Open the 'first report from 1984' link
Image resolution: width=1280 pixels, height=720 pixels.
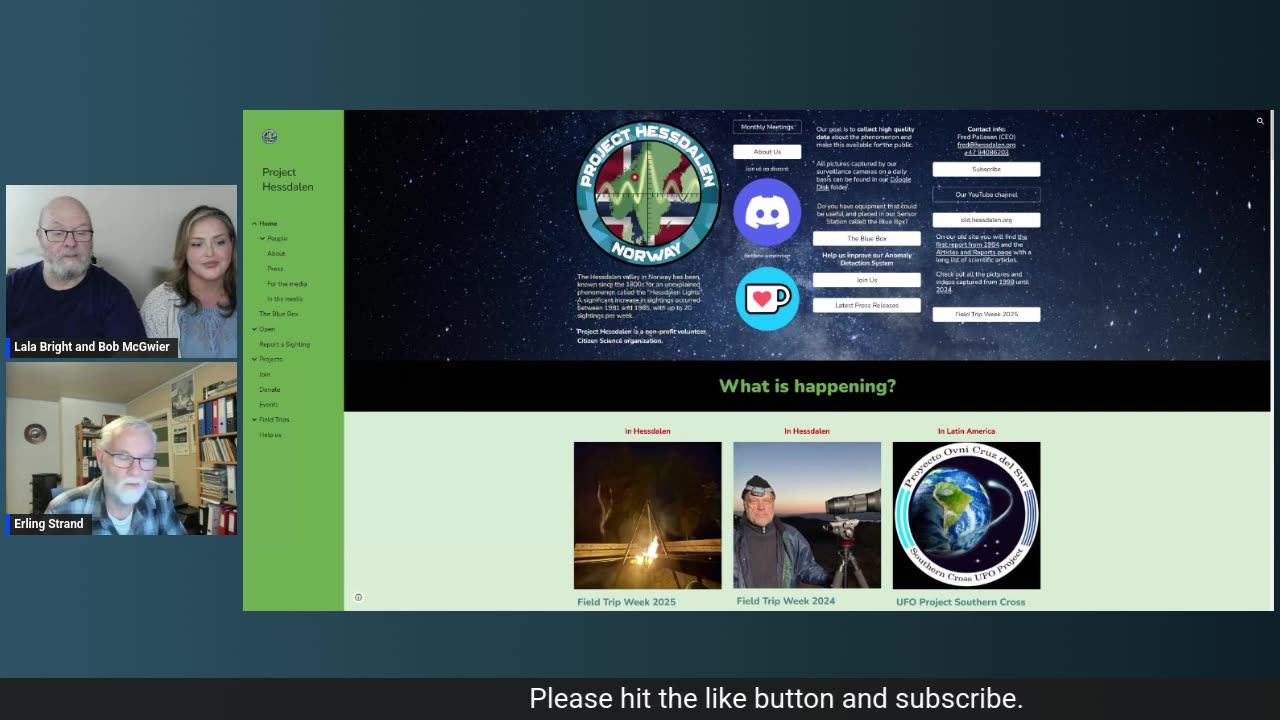pos(967,244)
